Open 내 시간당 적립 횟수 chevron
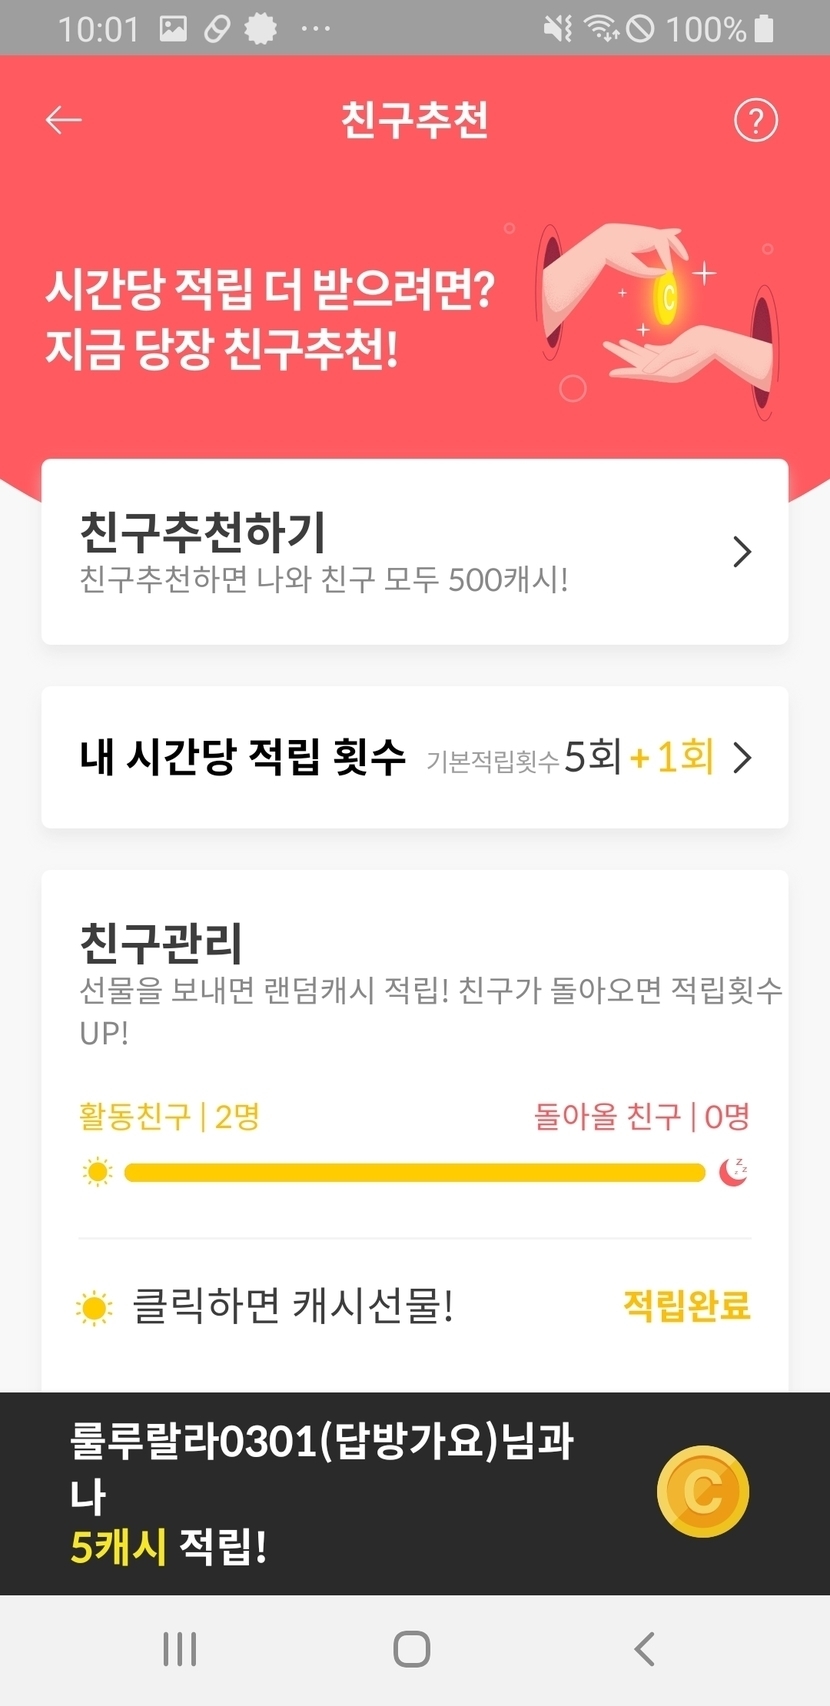This screenshot has height=1706, width=830. click(x=742, y=758)
